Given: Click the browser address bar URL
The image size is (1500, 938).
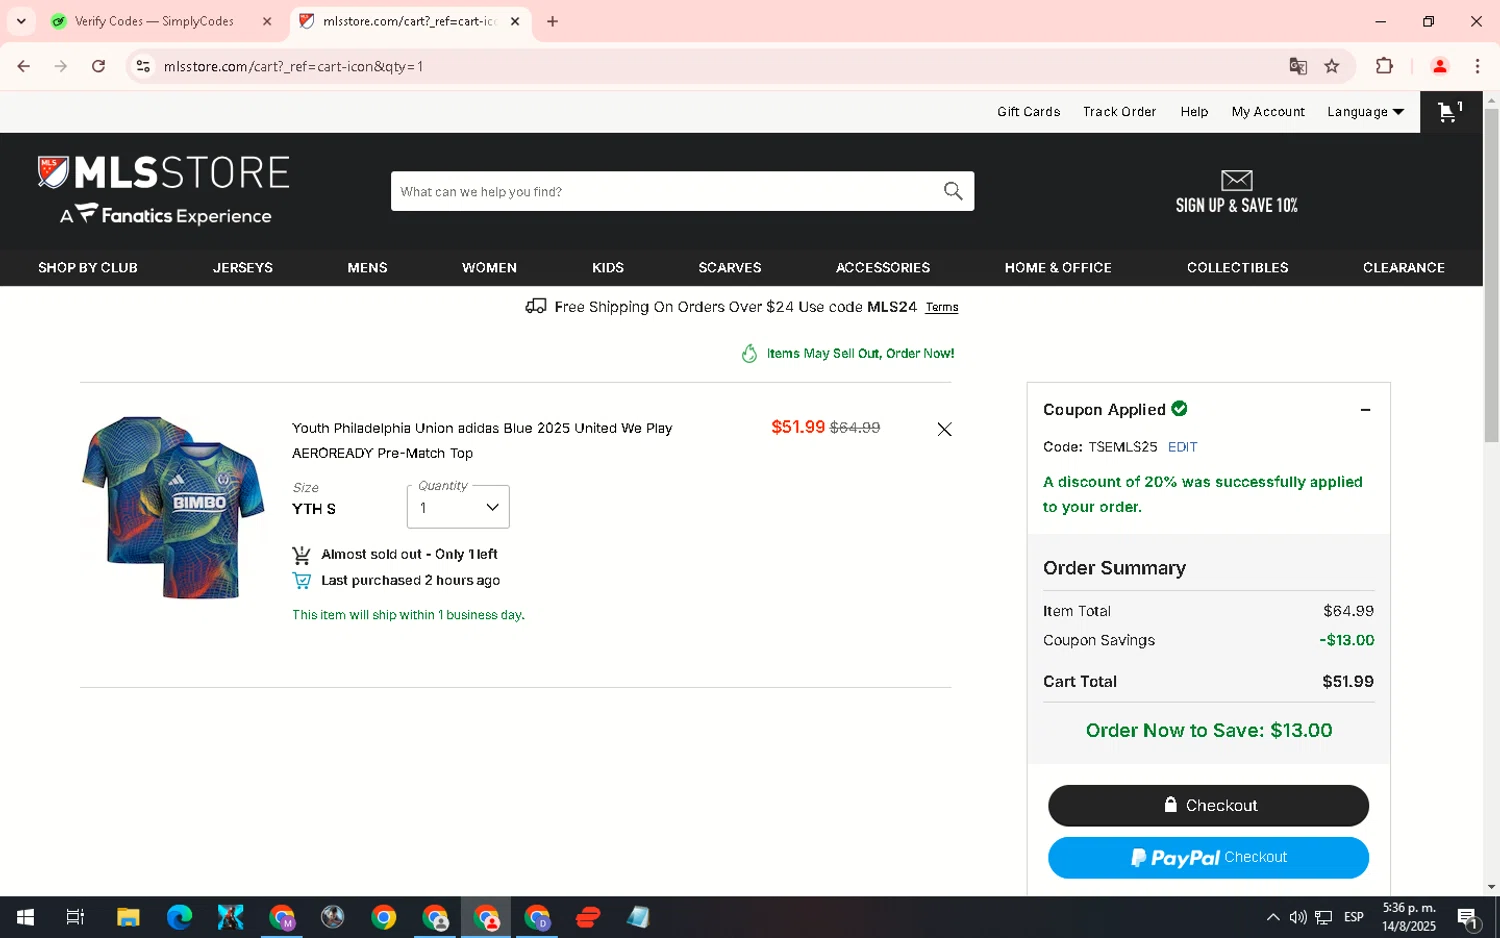Looking at the screenshot, I should 293,66.
